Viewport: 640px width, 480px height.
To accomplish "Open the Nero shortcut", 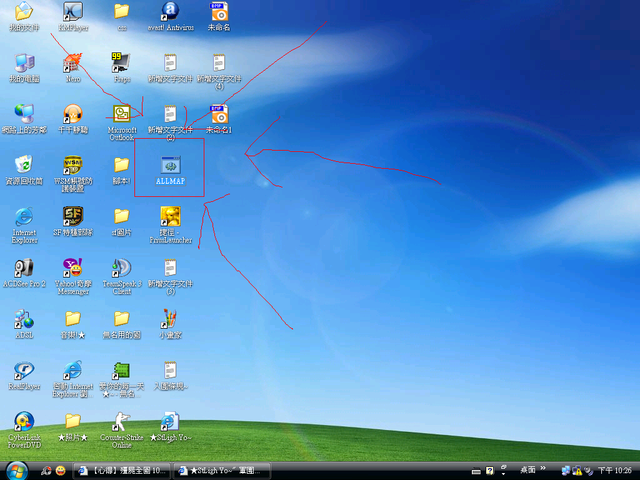I will [x=72, y=63].
